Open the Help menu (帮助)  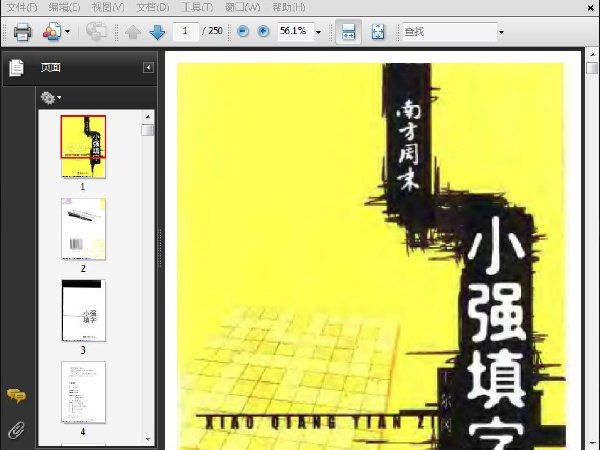[x=289, y=7]
